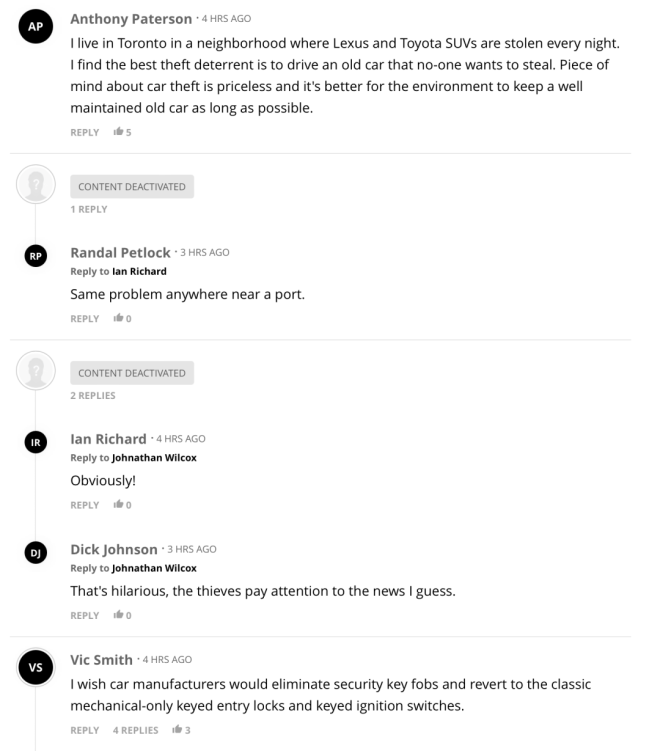The height and width of the screenshot is (751, 660).
Task: Like Vic Smith's comment with thumbs-up
Action: [180, 730]
